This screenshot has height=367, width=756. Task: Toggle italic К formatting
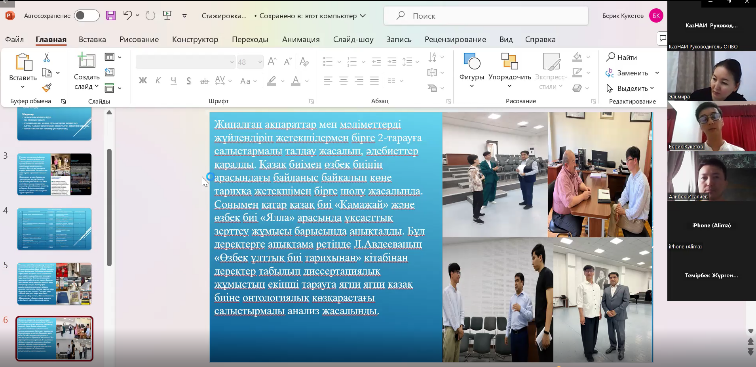click(158, 81)
